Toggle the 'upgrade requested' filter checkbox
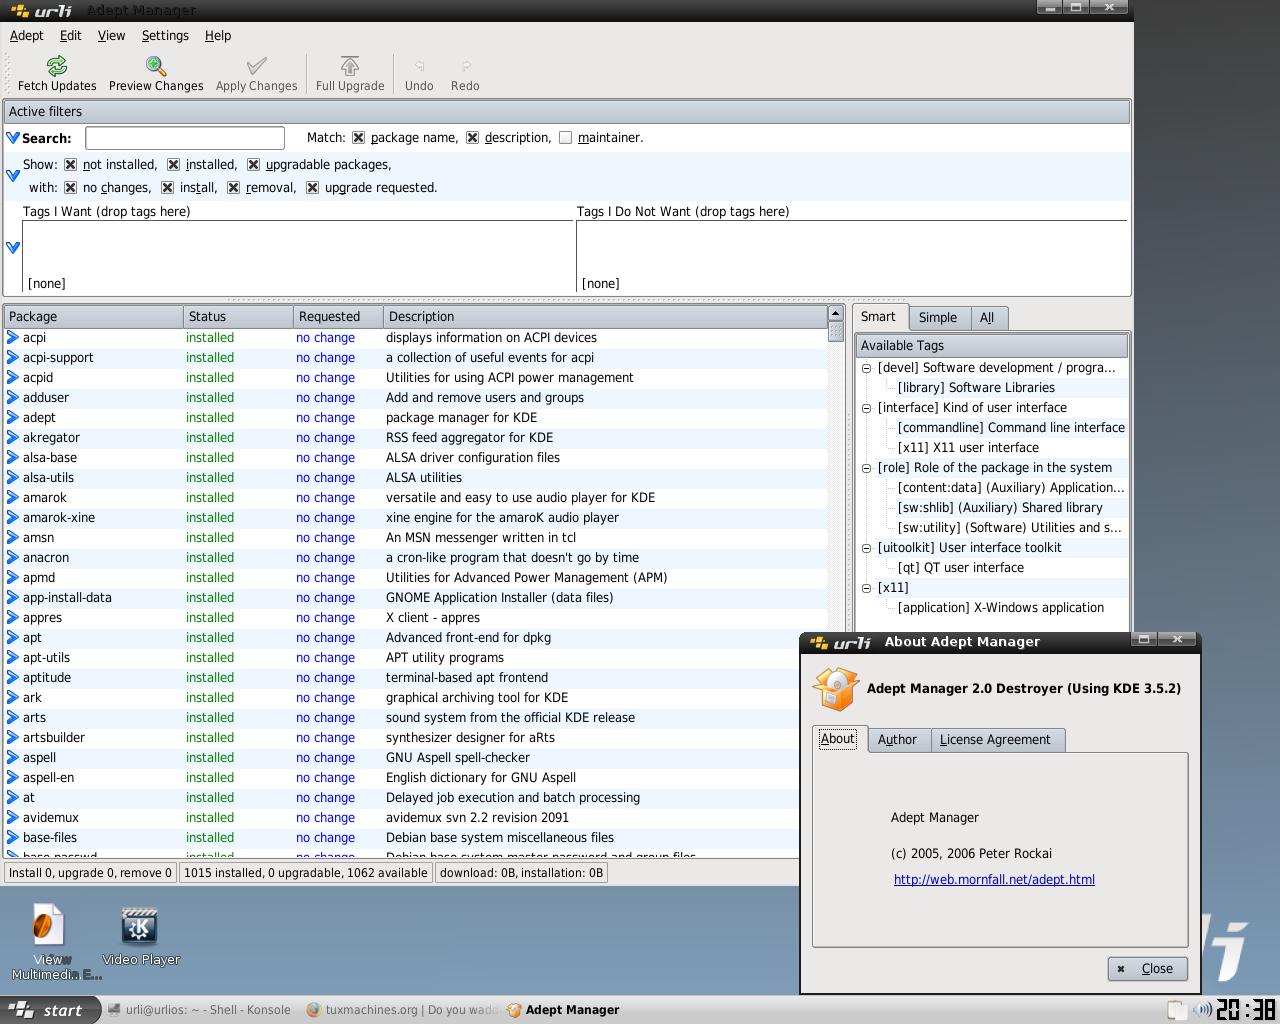 point(313,188)
